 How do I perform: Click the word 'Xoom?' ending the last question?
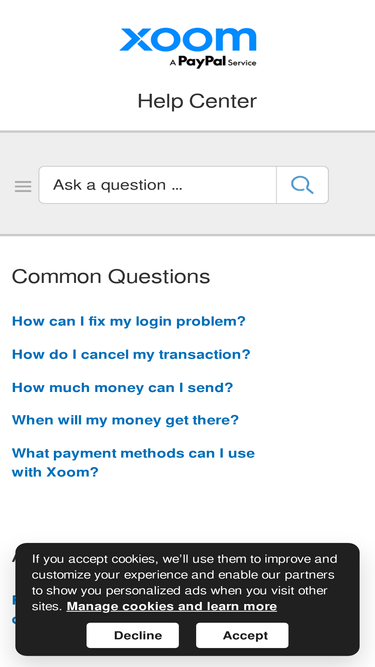[x=72, y=472]
